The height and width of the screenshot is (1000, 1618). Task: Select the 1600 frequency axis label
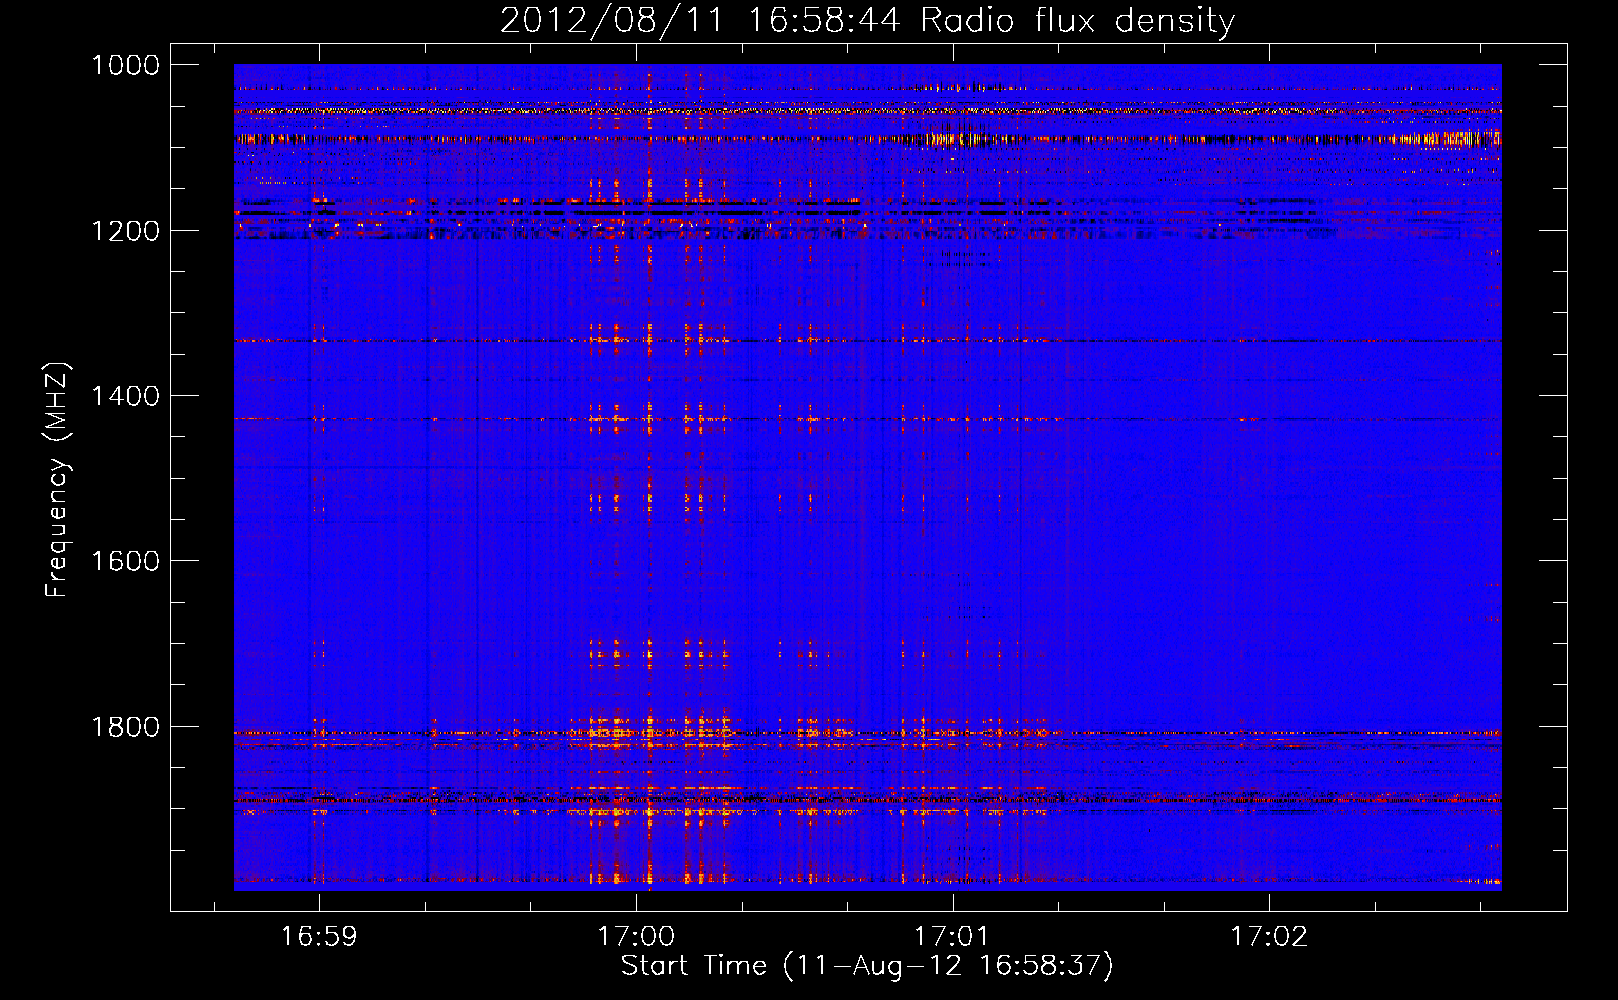125,561
